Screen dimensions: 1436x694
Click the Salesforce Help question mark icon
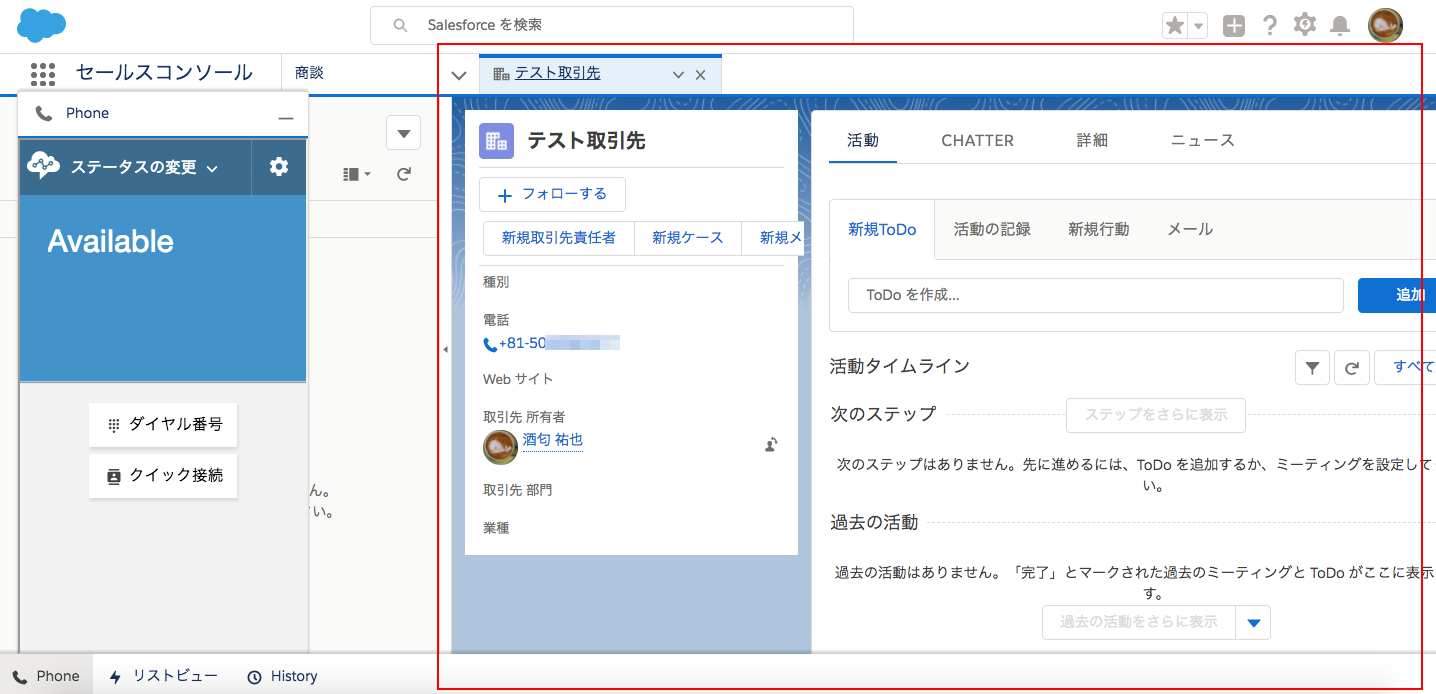pos(1269,24)
